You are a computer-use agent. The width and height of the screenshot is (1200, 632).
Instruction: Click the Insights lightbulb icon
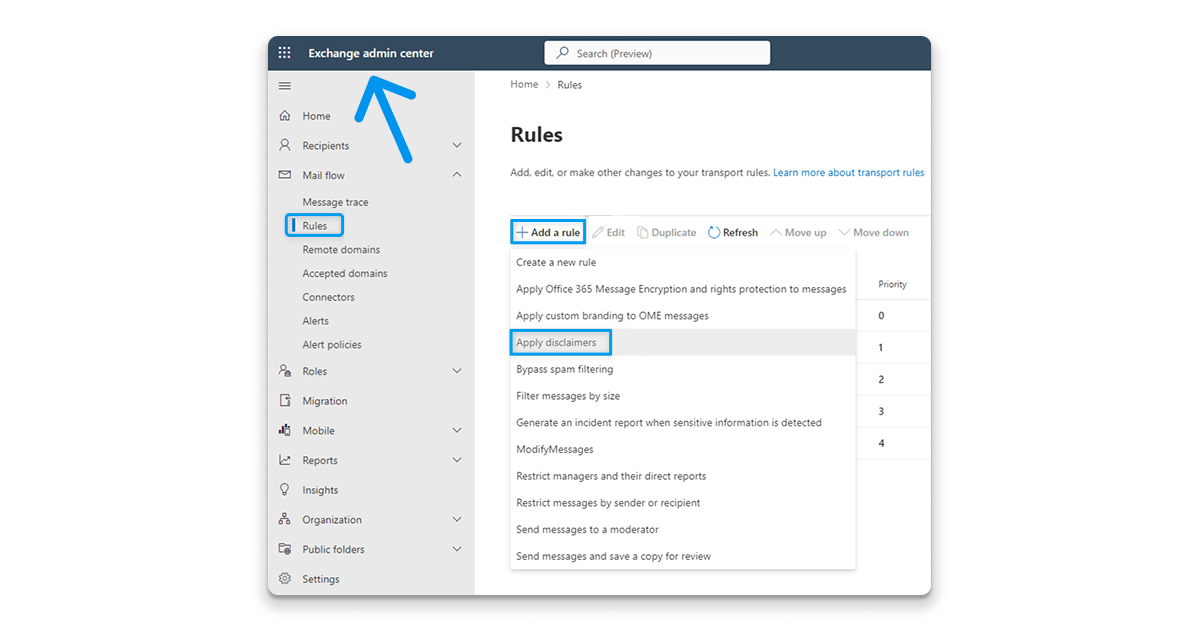click(x=285, y=490)
